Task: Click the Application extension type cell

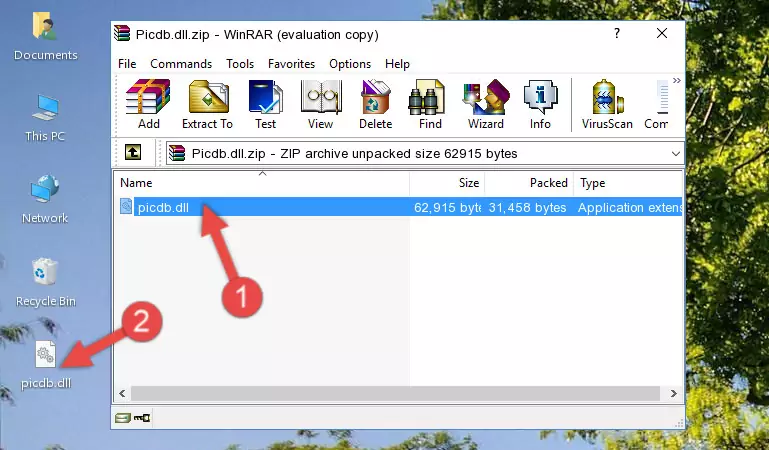Action: click(630, 207)
